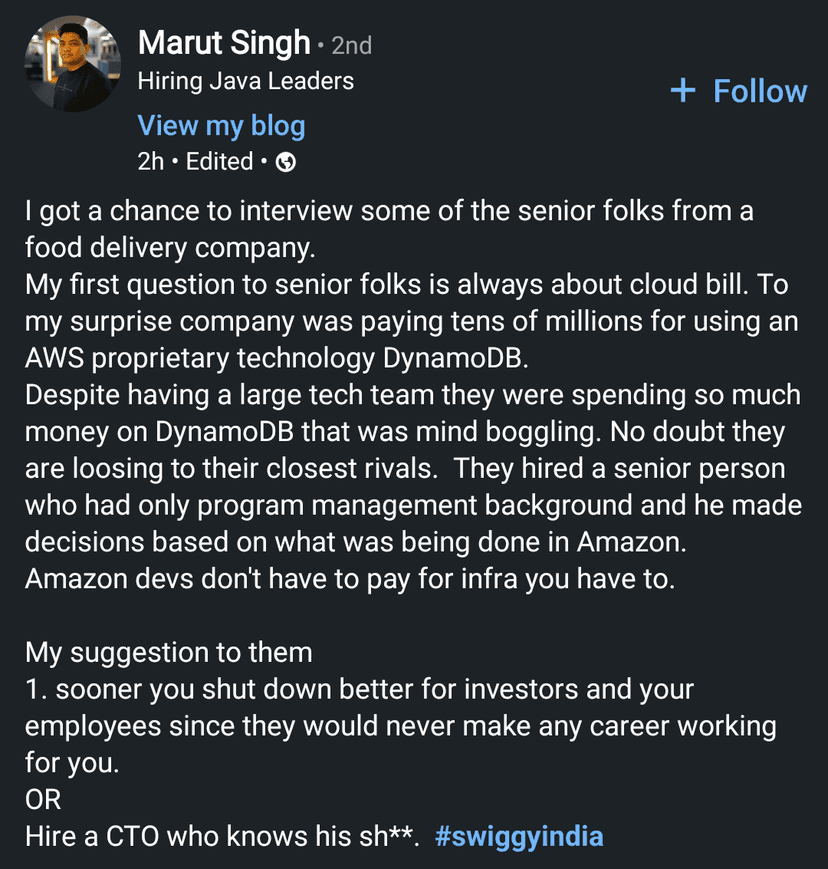This screenshot has height=869, width=828.
Task: Click the line about Amazon devs and infra
Action: click(x=350, y=579)
